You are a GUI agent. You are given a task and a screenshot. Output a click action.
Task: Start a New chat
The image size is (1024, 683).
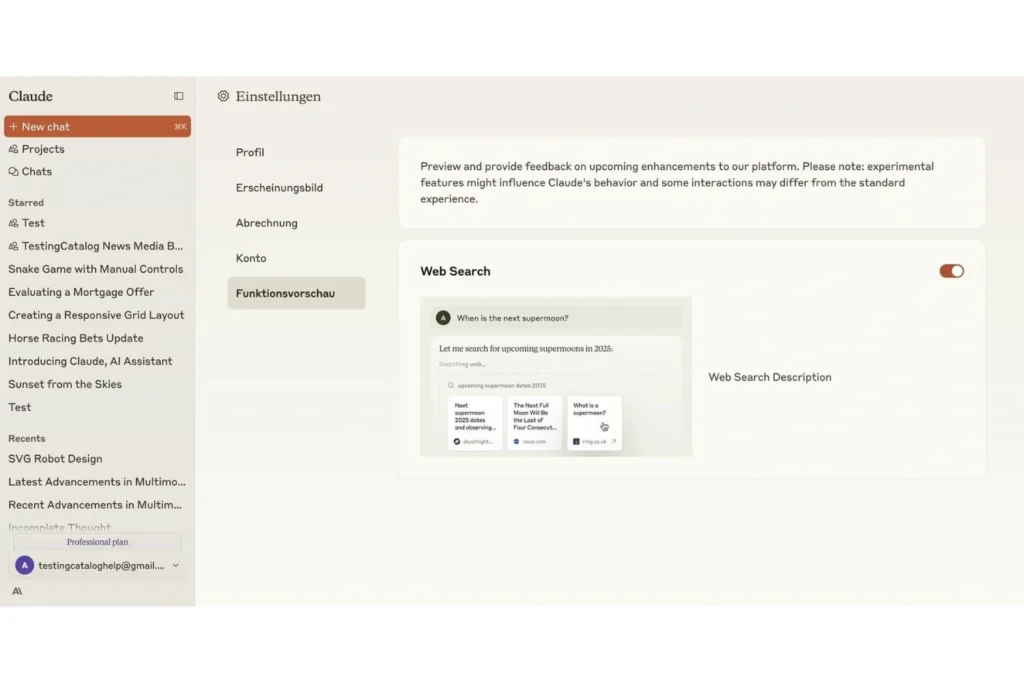(x=97, y=127)
